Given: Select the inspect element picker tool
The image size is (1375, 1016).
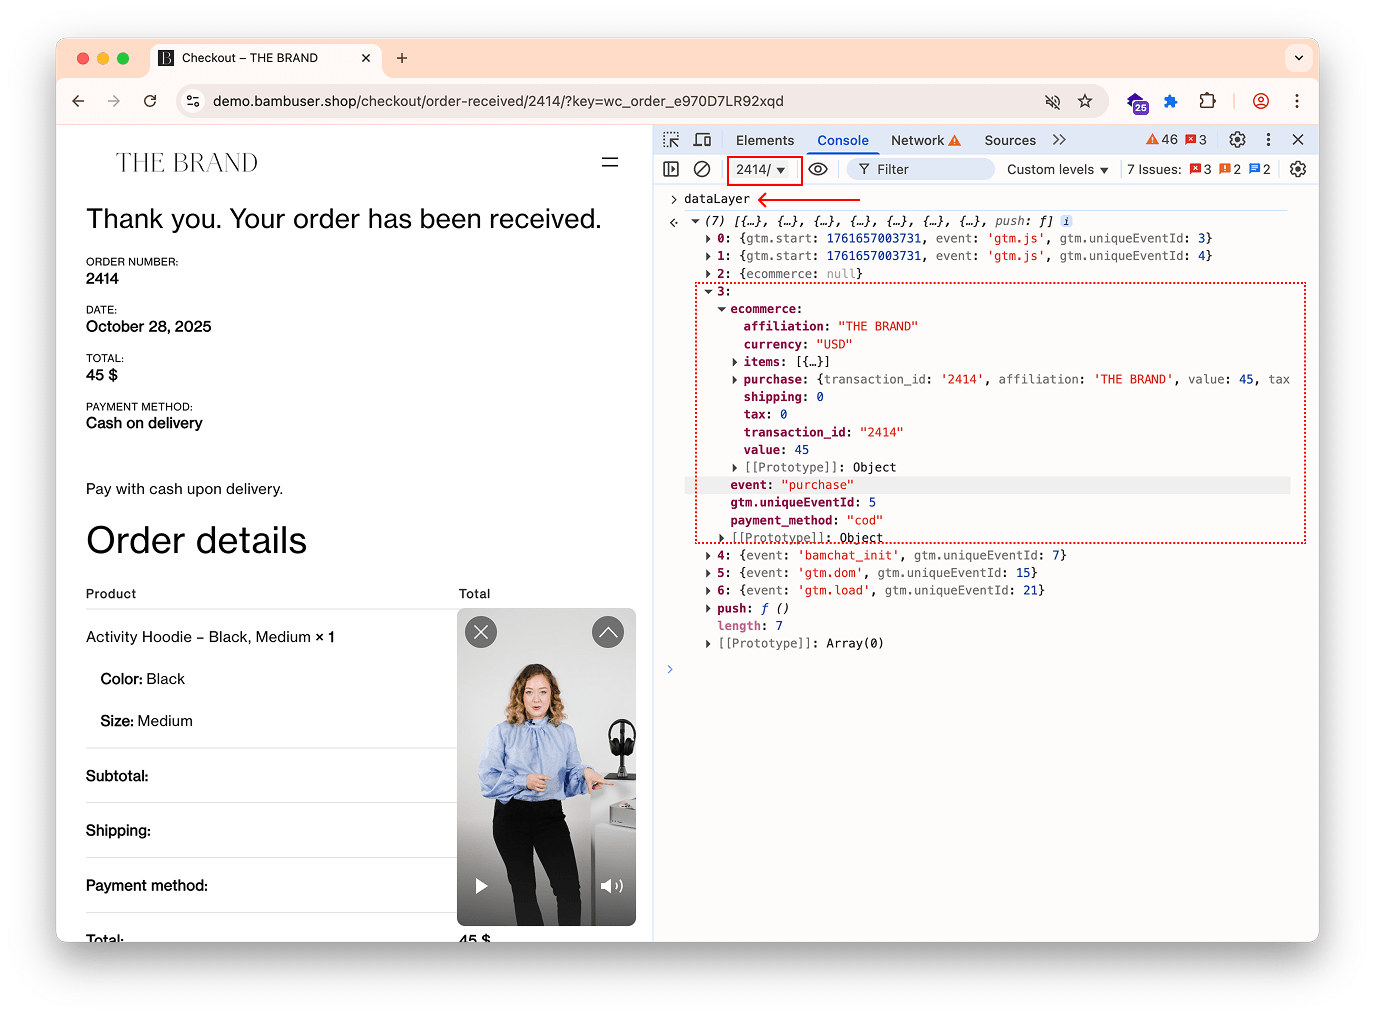Looking at the screenshot, I should pos(670,139).
